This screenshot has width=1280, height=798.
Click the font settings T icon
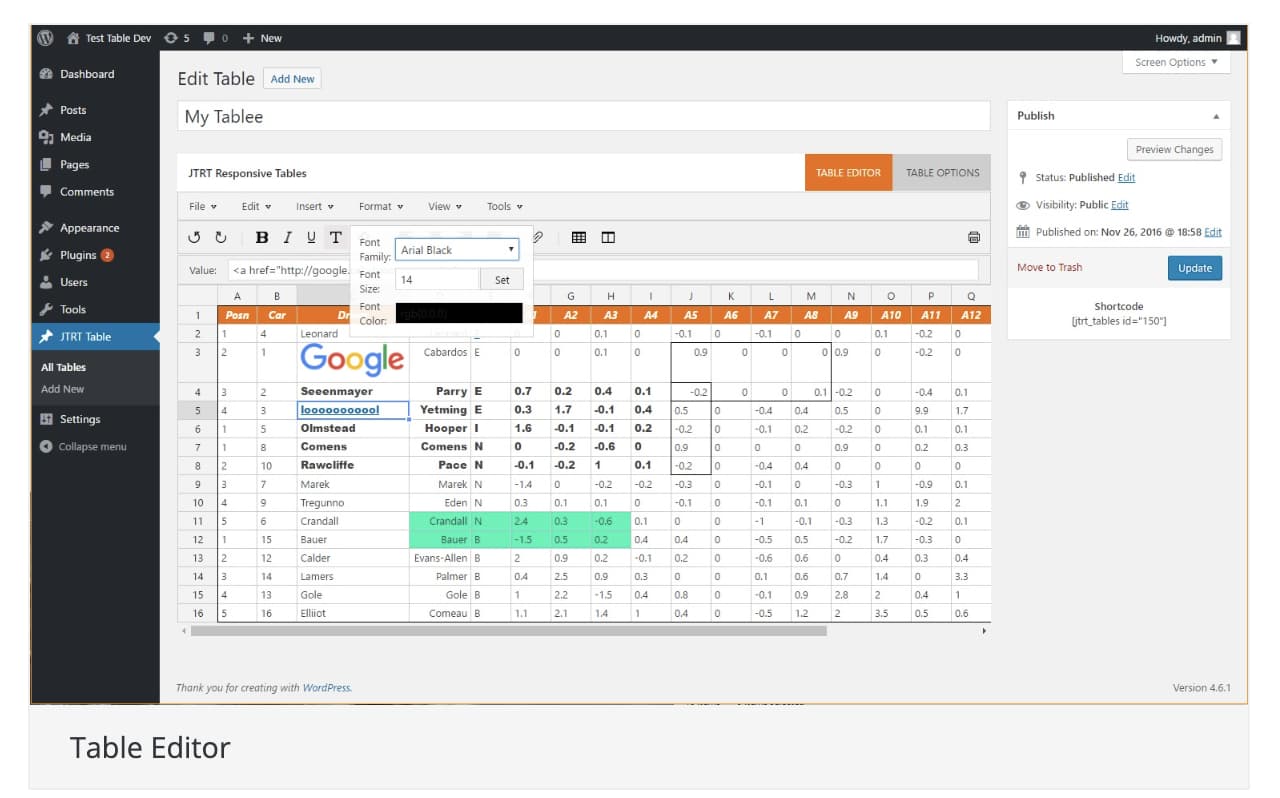[x=336, y=237]
